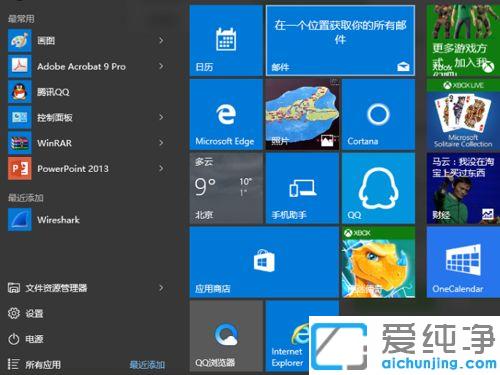The height and width of the screenshot is (375, 500).
Task: Expand the PowerPoint 2013 jump list arrow
Action: 161,169
